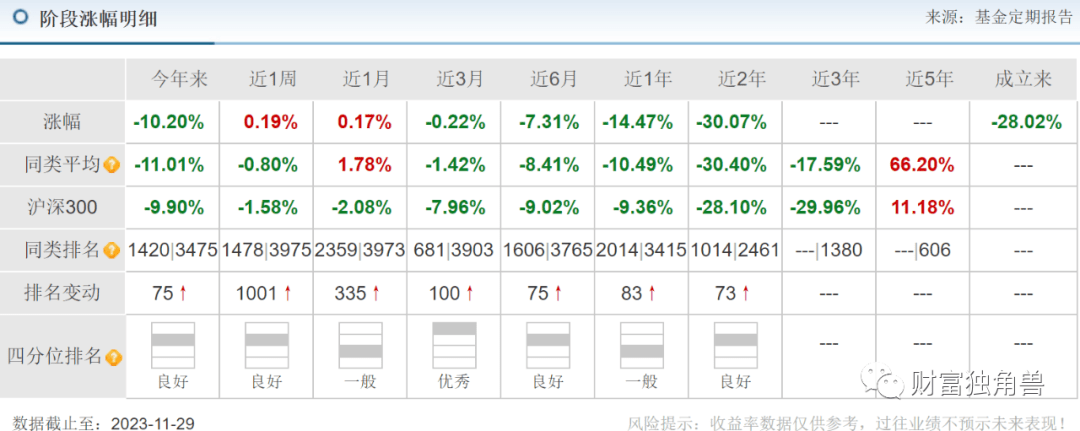Click ranking cell 2359|3973
The image size is (1080, 431).
[360, 251]
